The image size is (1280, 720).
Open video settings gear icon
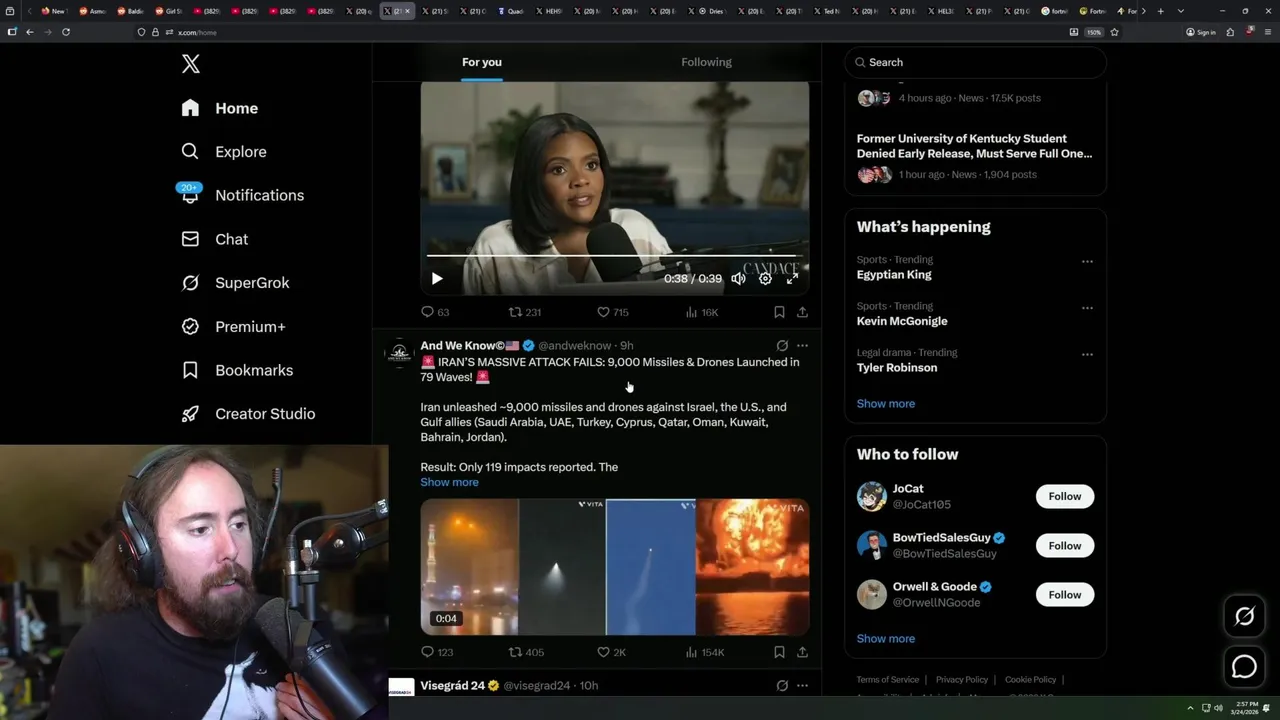point(765,279)
